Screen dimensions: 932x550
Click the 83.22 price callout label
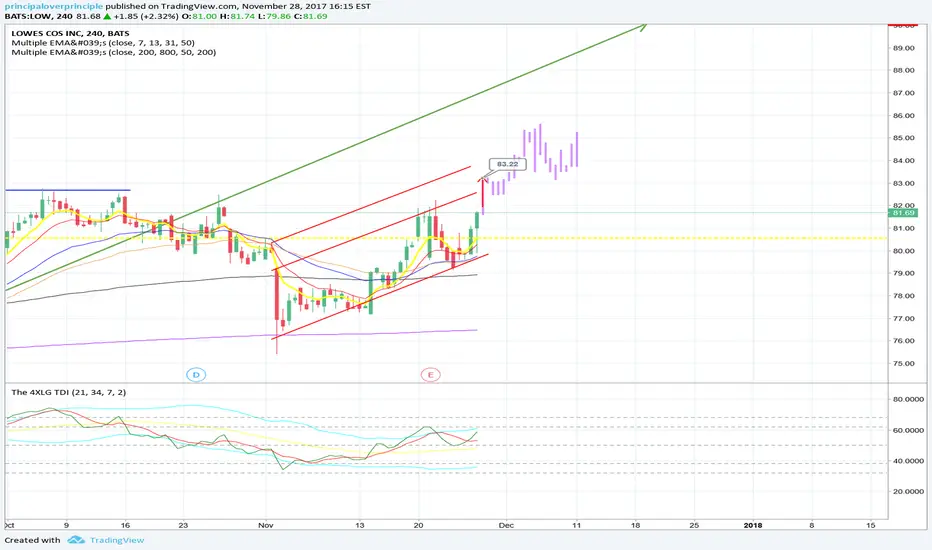(x=507, y=164)
